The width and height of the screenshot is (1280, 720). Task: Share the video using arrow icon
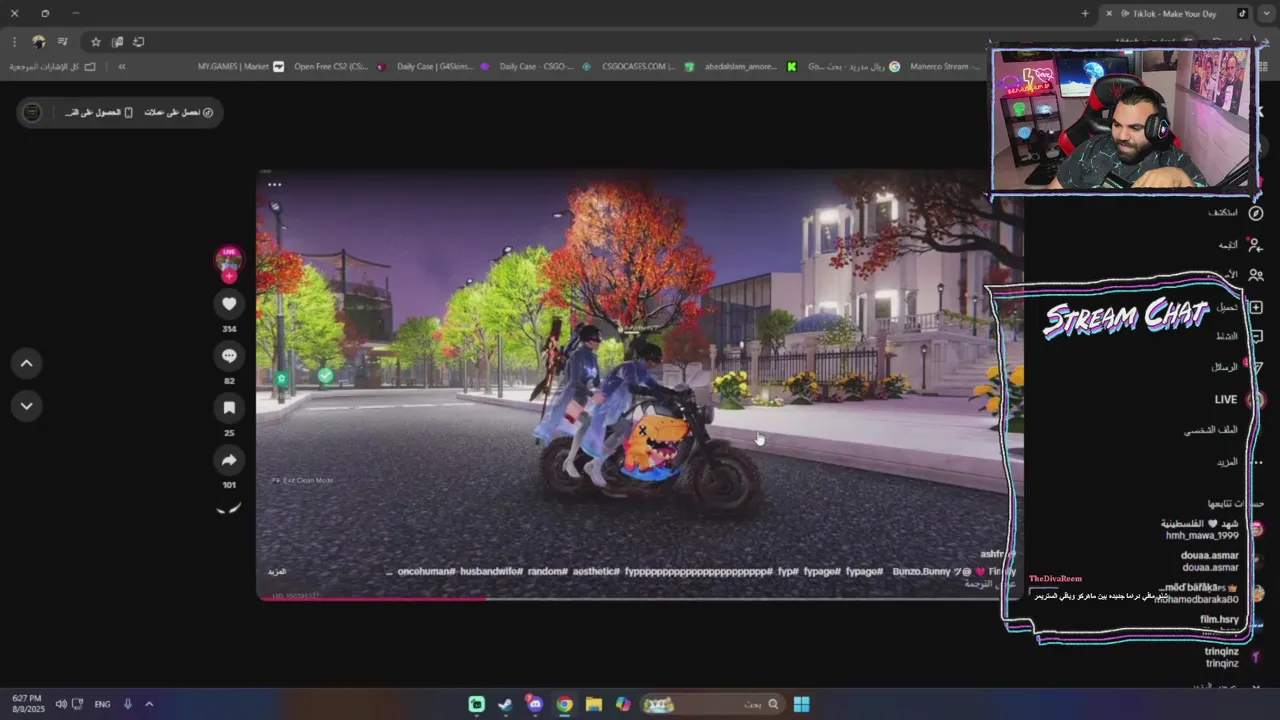point(229,460)
